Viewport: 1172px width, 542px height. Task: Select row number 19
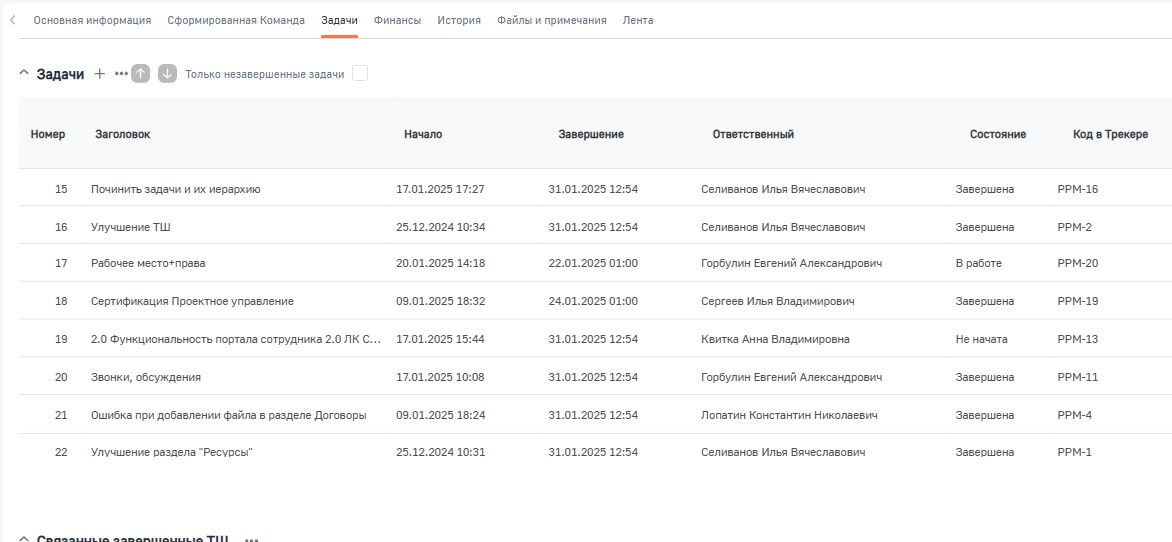click(61, 339)
